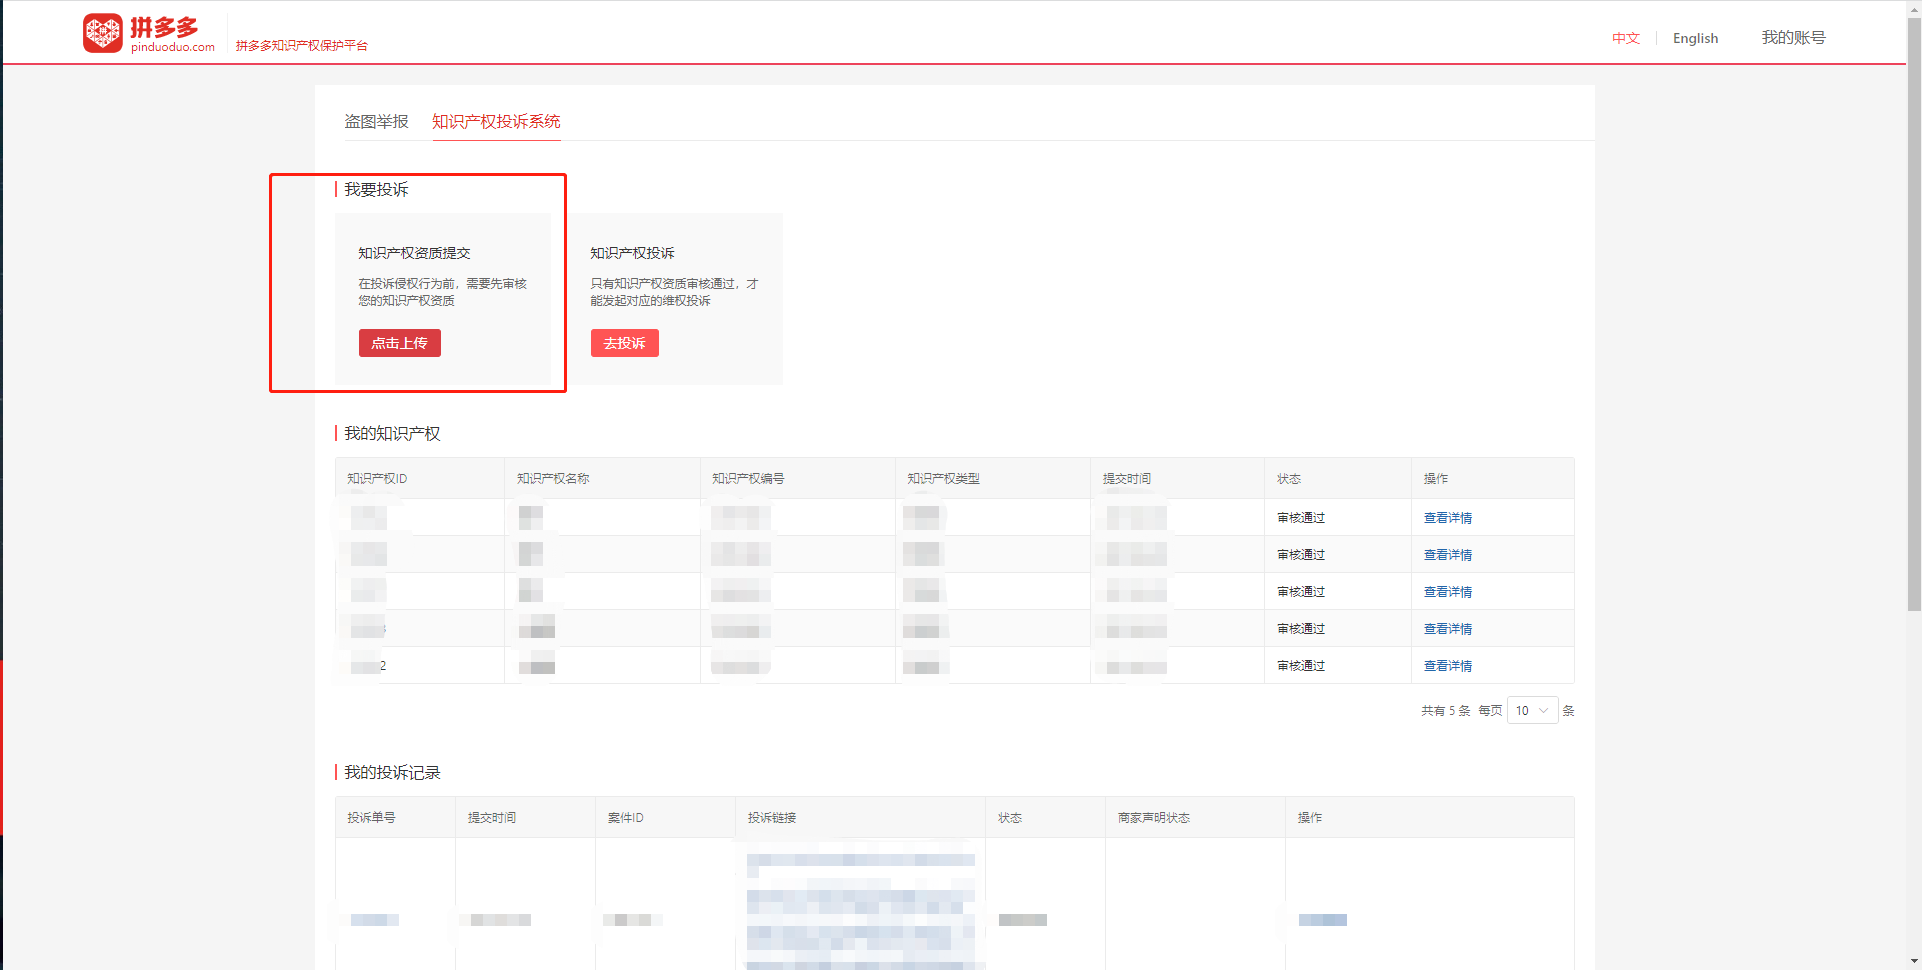Click the red 点击上传 button
Screen dimensions: 1922x970
[400, 343]
